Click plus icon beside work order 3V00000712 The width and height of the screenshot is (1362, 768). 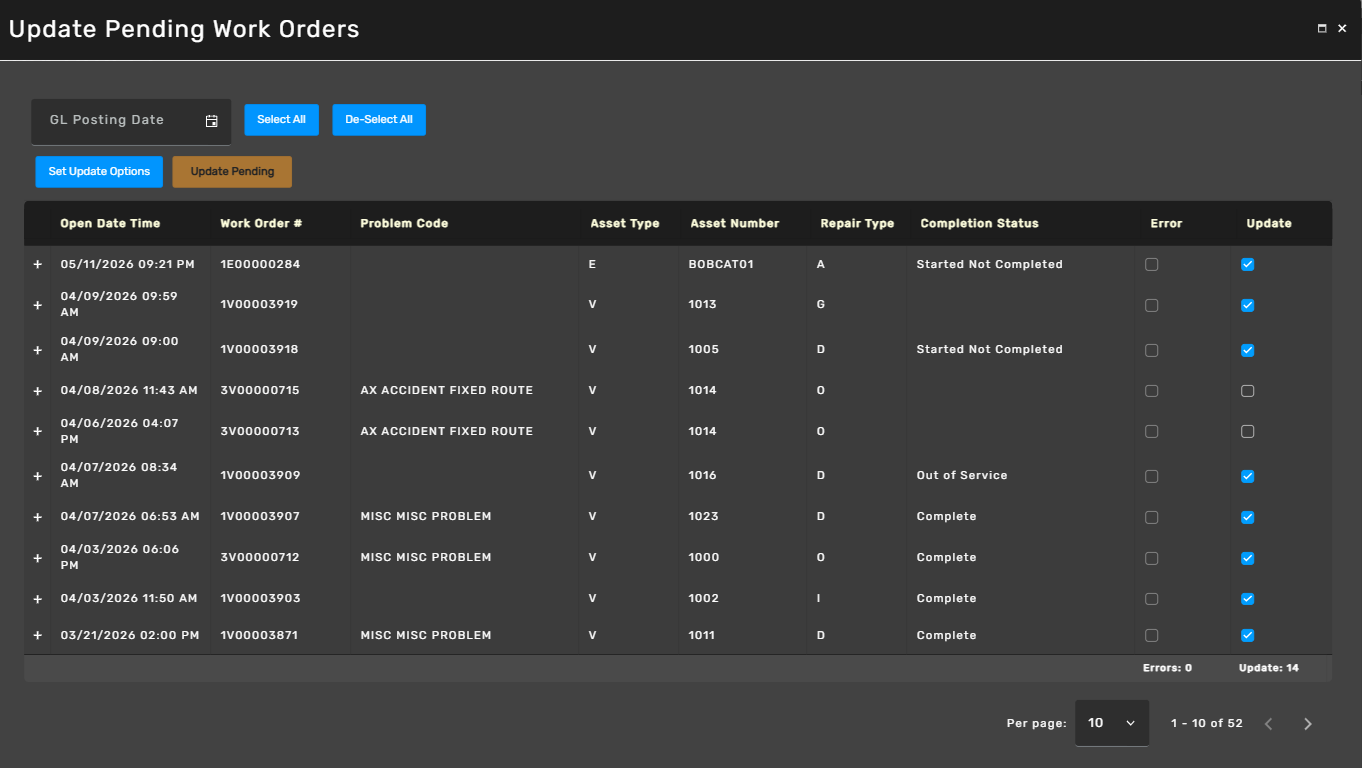[x=38, y=558]
